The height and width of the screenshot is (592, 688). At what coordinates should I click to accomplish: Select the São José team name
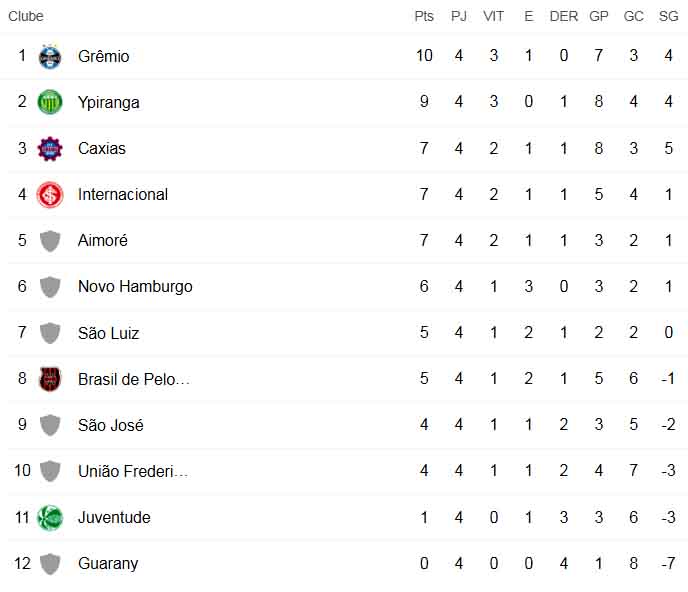pos(111,425)
